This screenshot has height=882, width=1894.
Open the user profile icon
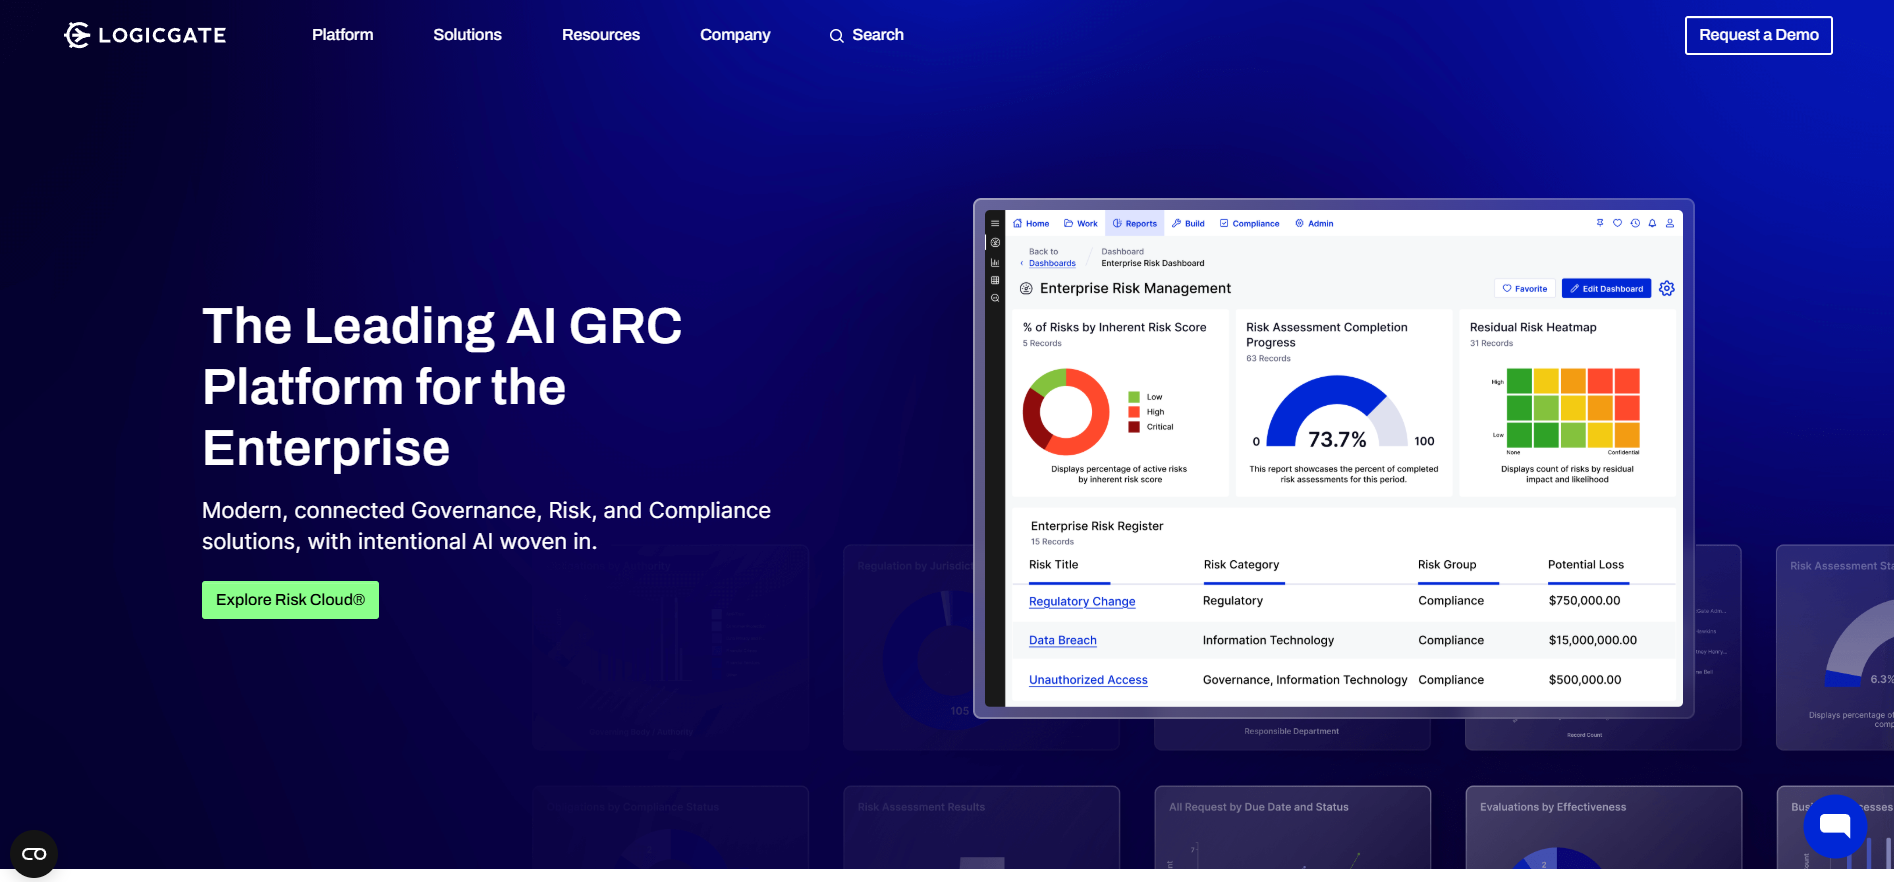(x=1669, y=223)
